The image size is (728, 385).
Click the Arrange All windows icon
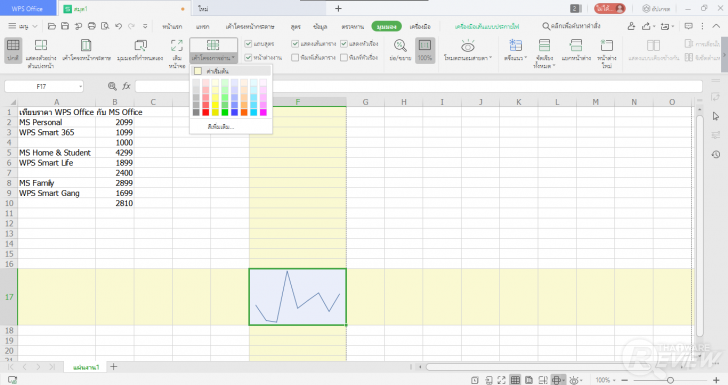pos(544,46)
